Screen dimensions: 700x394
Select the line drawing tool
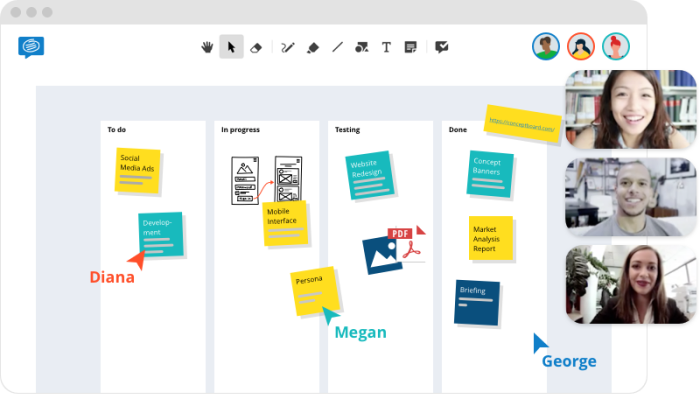pos(338,47)
